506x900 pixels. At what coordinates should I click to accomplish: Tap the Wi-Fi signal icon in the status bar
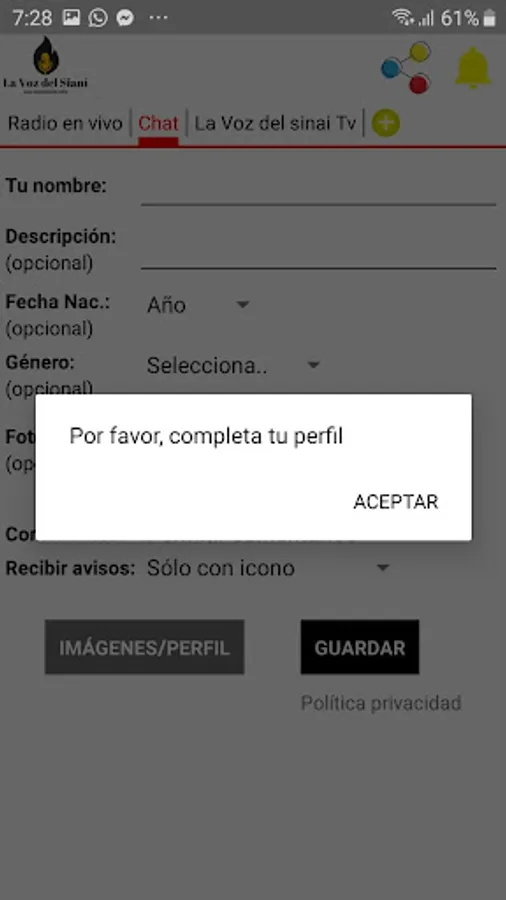403,18
